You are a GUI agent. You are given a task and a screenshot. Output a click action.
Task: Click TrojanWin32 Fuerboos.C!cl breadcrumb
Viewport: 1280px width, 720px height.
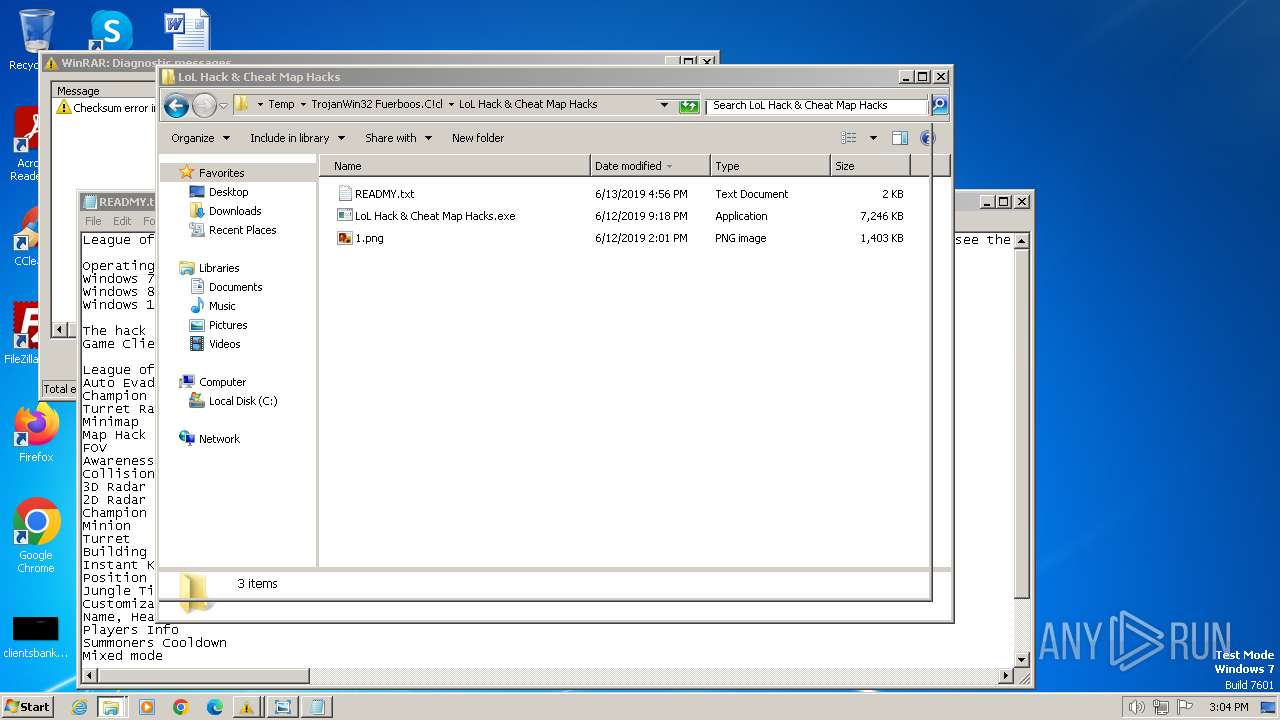(x=377, y=104)
